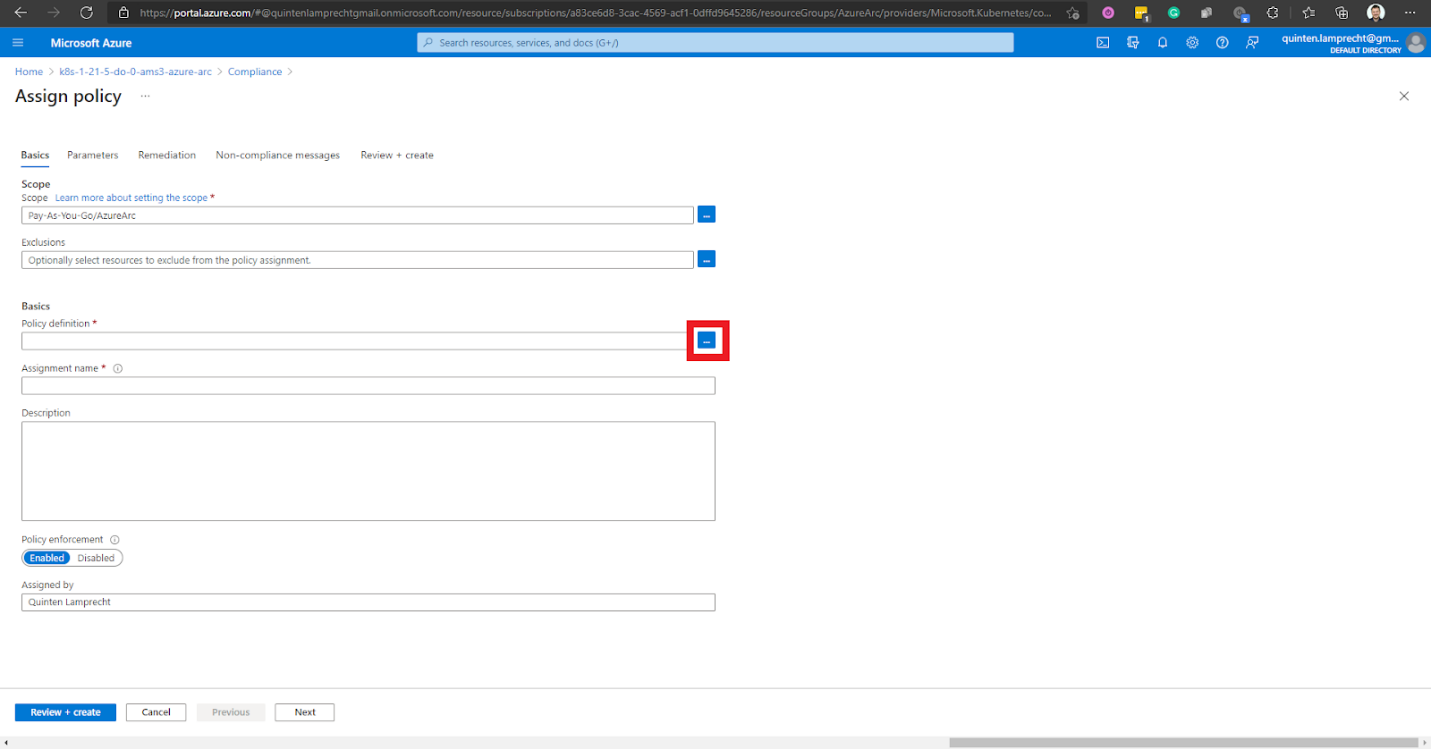Click the Description text area
Screen dimensions: 1431x749
pos(368,471)
